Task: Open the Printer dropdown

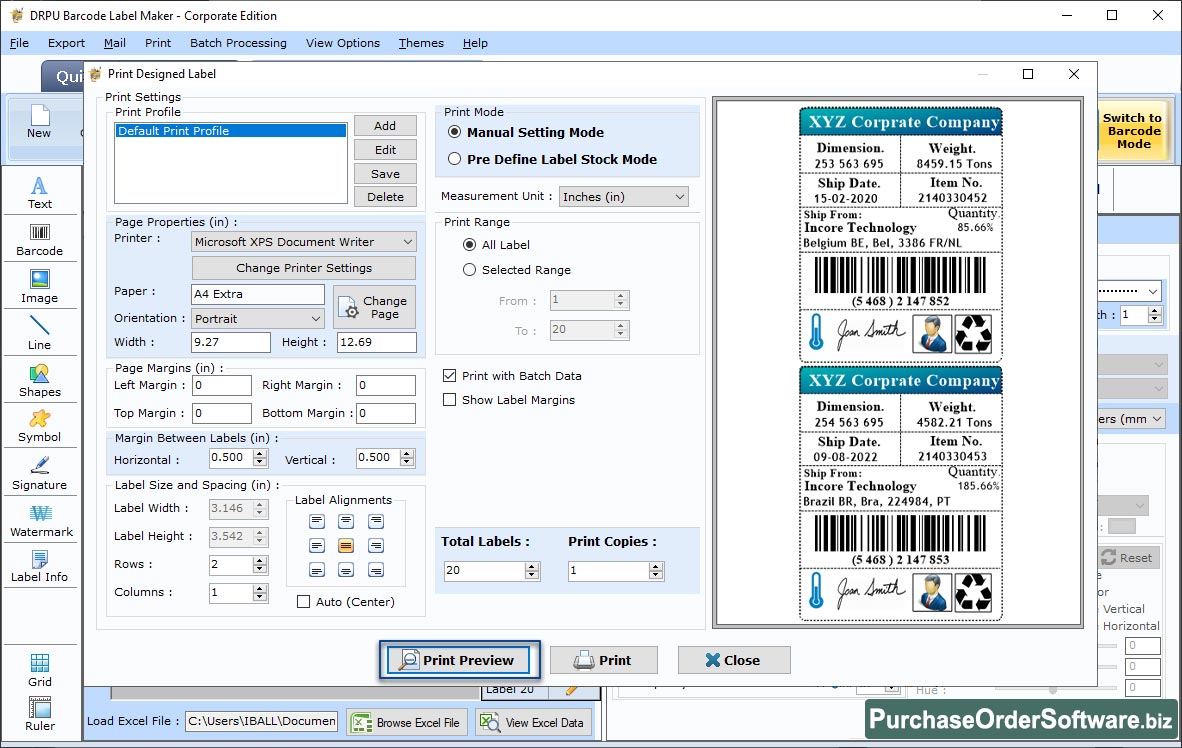Action: point(304,242)
